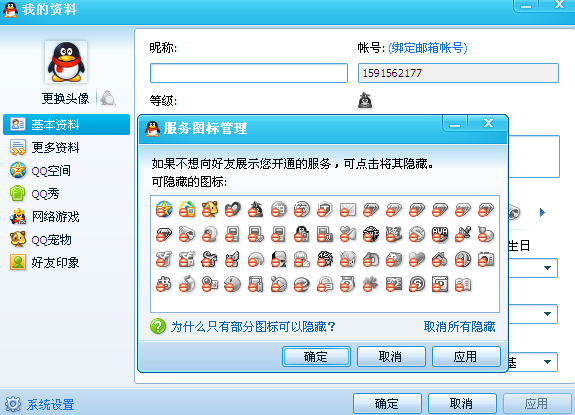The width and height of the screenshot is (575, 415).
Task: Open 更多资料 section
Action: pyautogui.click(x=45, y=147)
